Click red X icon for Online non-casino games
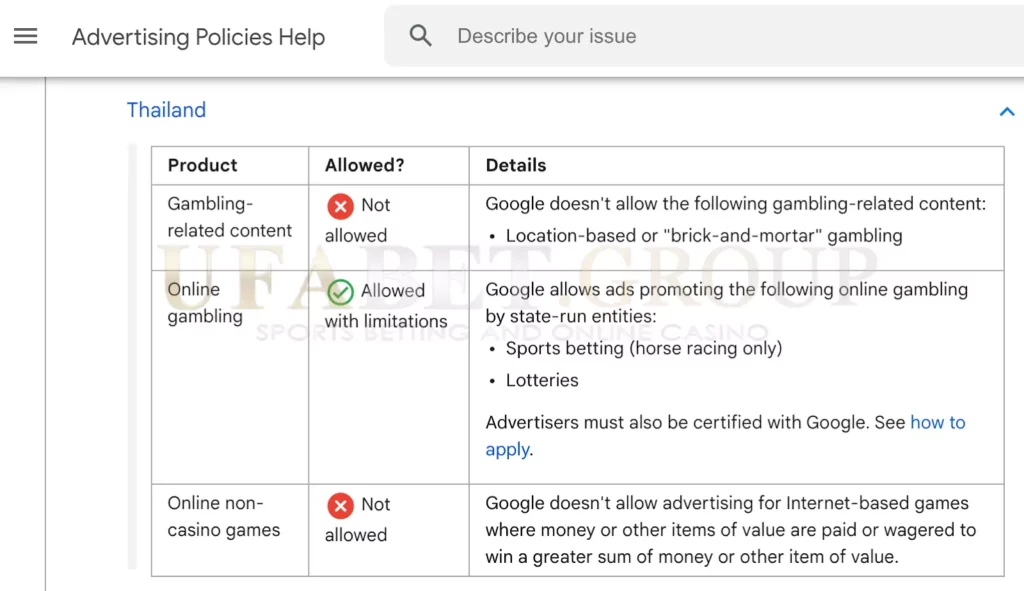 tap(340, 505)
